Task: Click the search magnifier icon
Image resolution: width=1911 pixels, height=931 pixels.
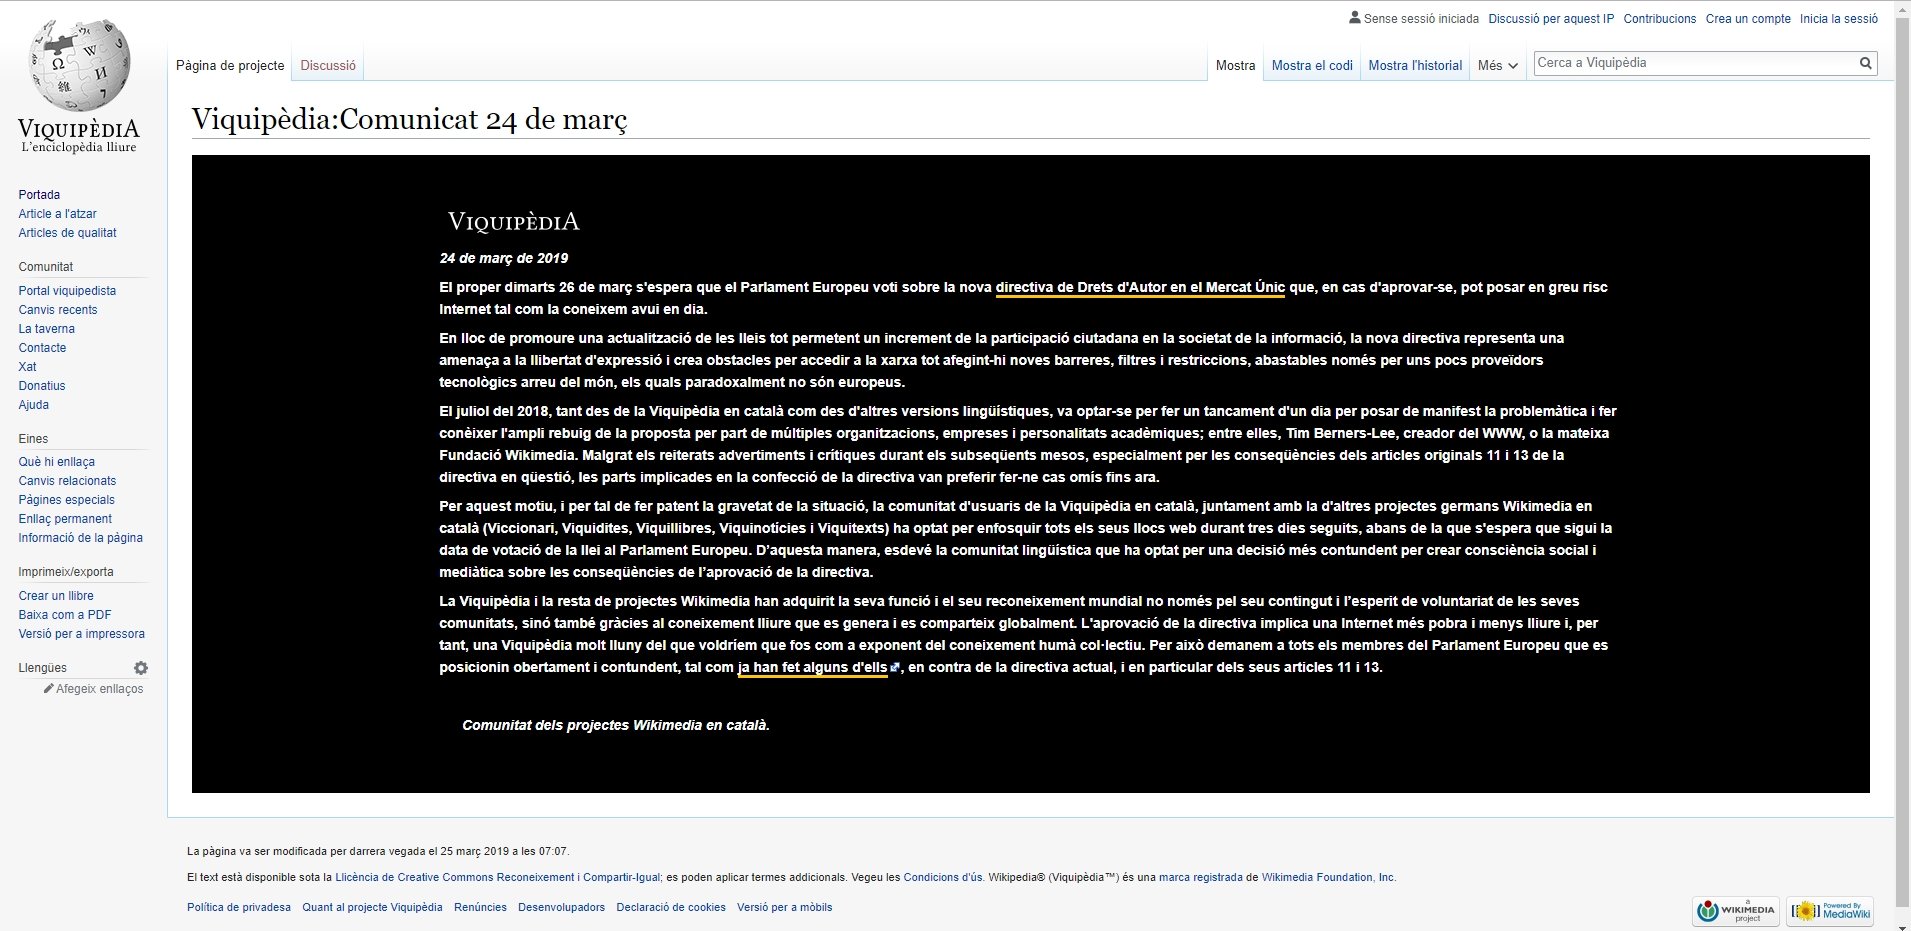Action: [1865, 63]
